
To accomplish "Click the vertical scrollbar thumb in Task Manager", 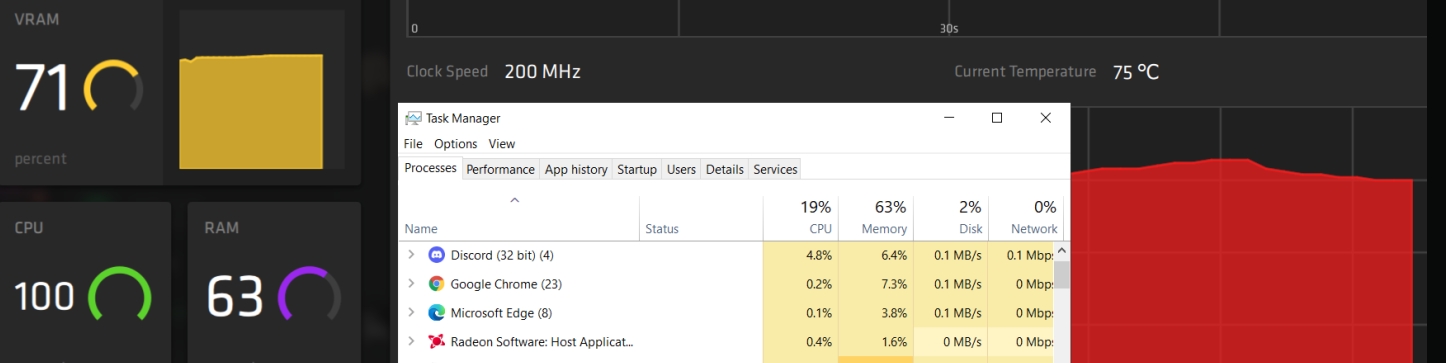I will pos(1062,275).
